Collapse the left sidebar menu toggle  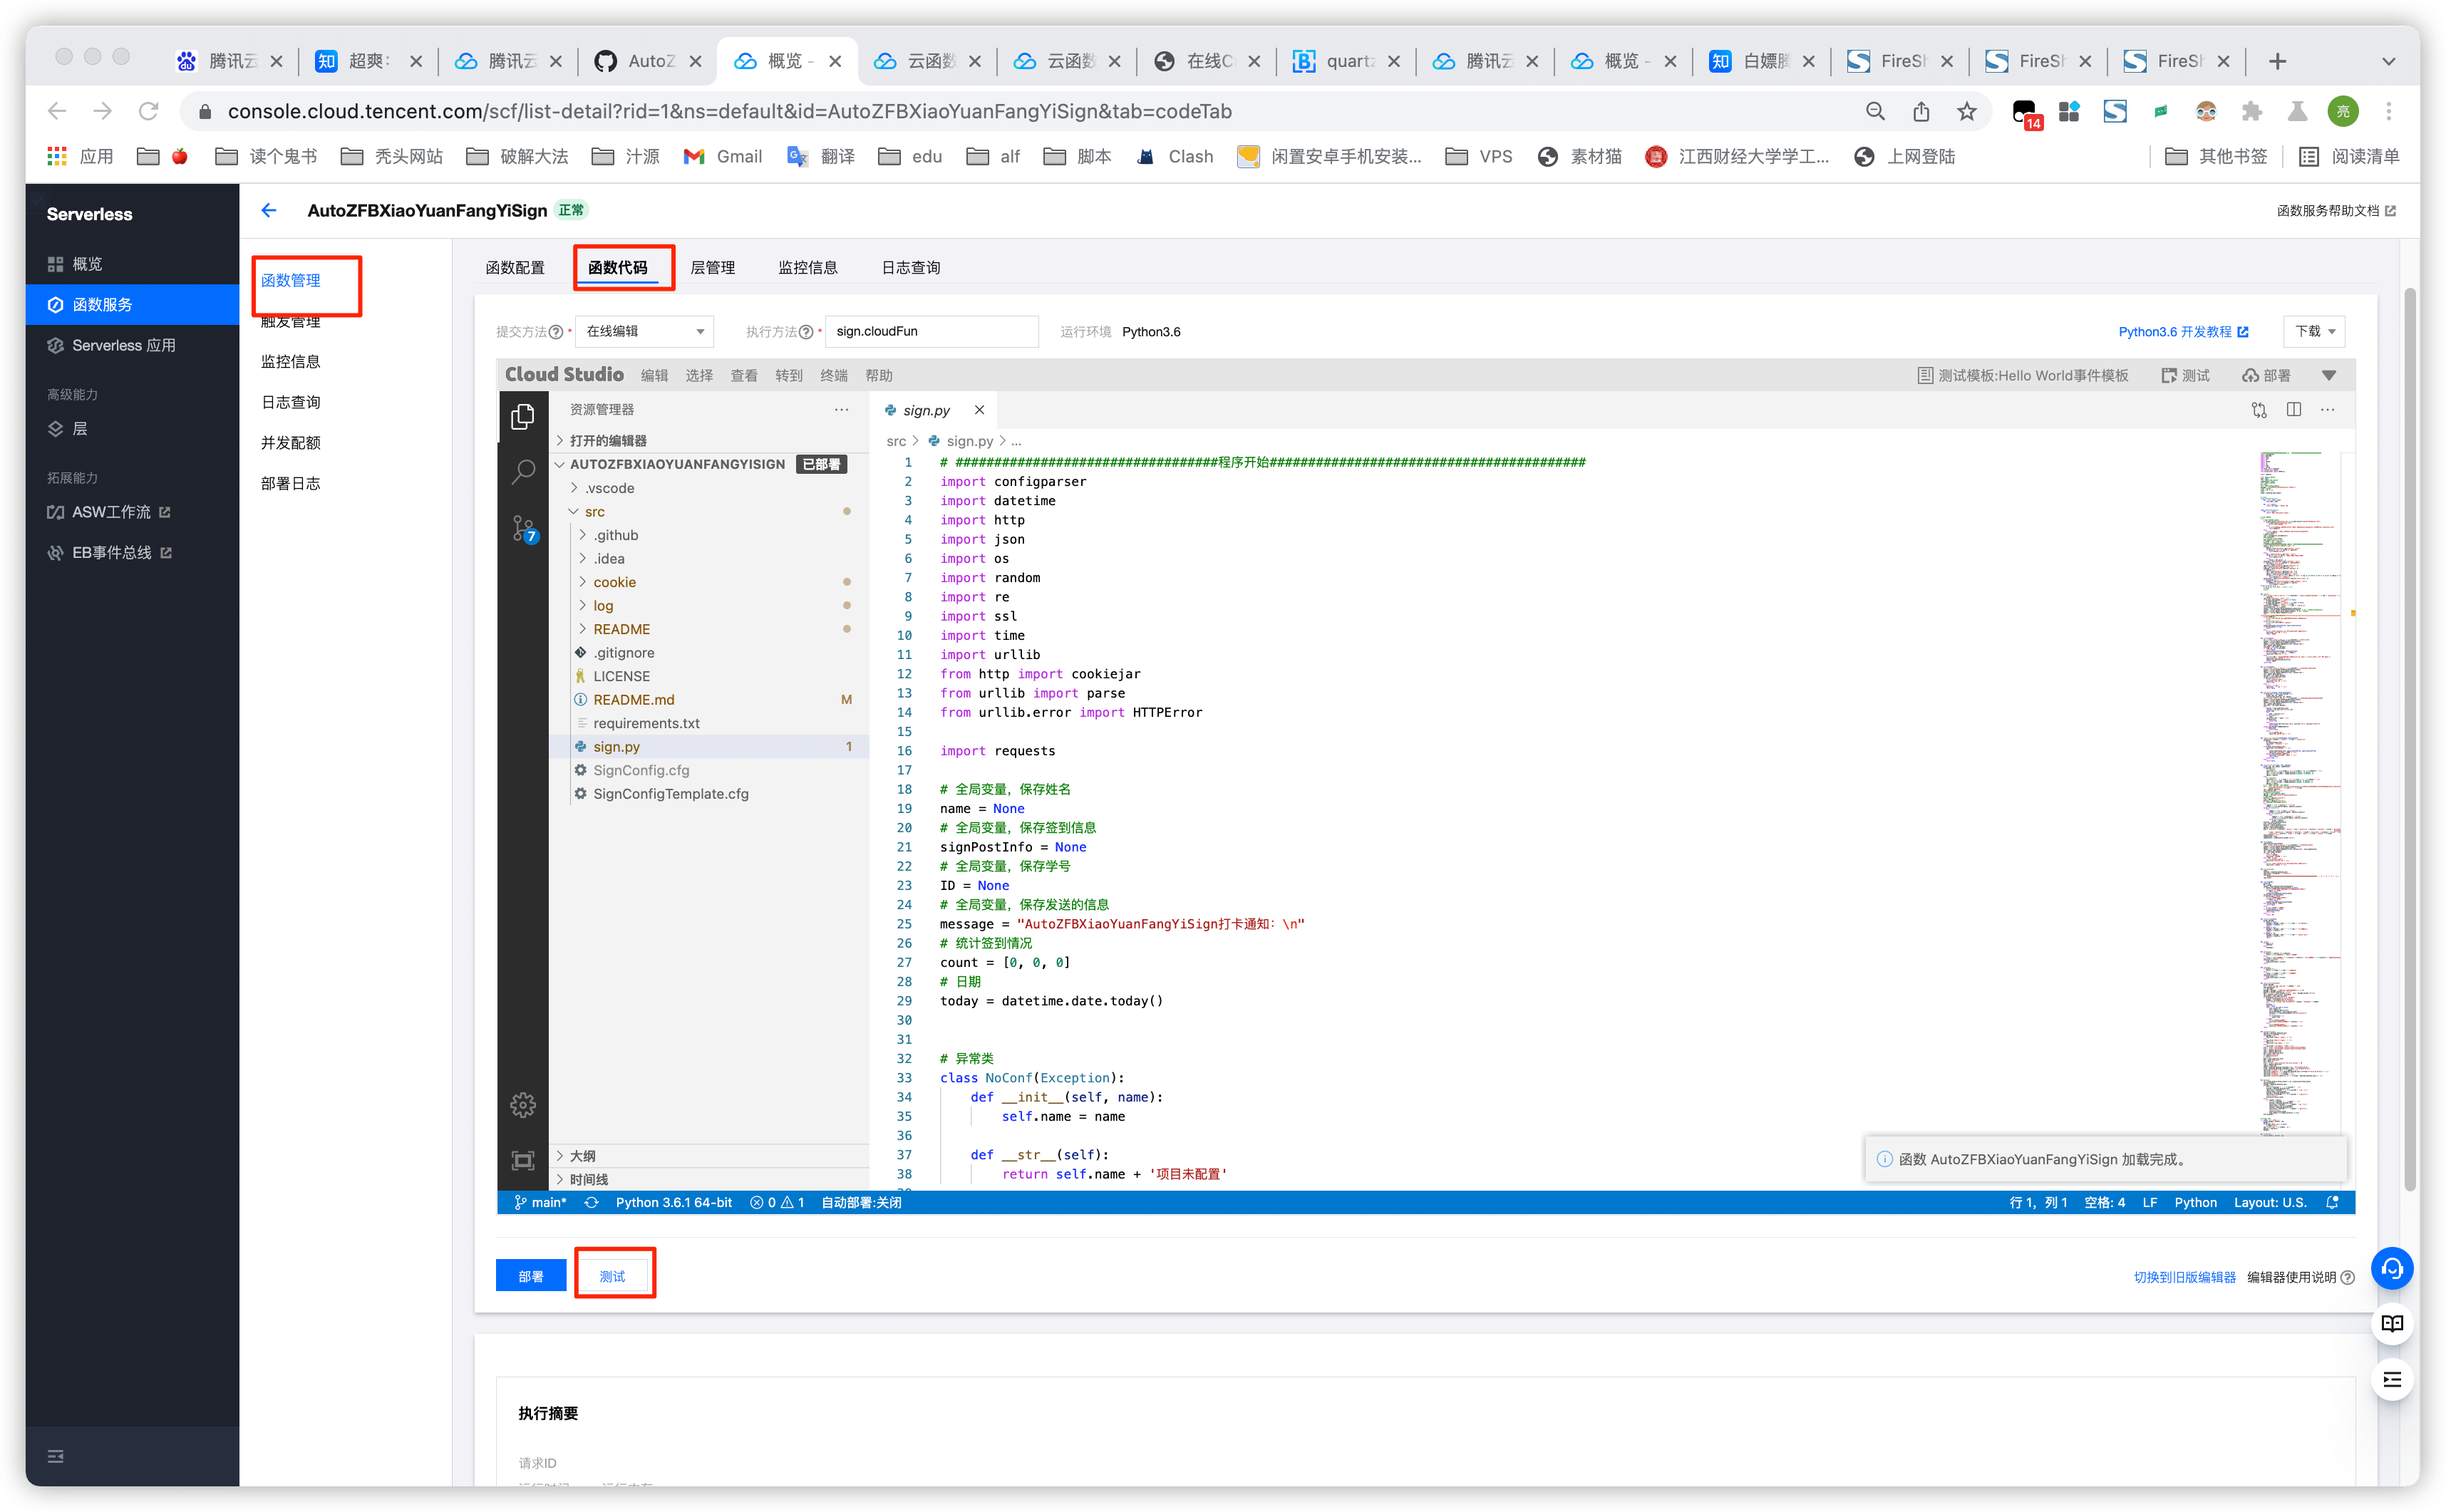[x=56, y=1456]
